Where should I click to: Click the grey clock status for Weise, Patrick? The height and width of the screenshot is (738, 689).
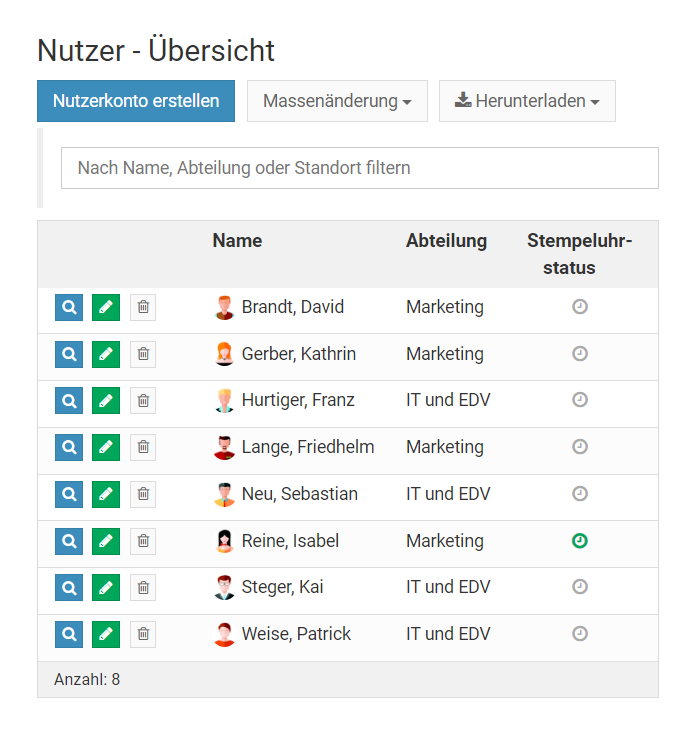pyautogui.click(x=579, y=634)
